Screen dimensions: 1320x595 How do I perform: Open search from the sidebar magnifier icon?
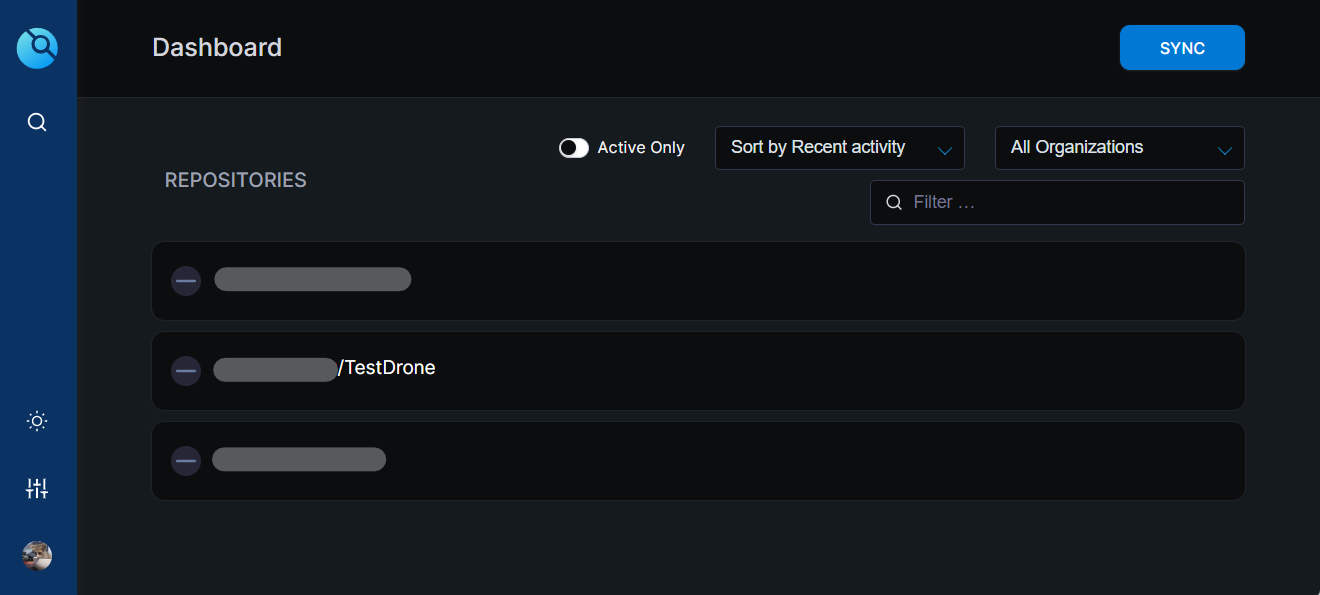click(x=37, y=122)
